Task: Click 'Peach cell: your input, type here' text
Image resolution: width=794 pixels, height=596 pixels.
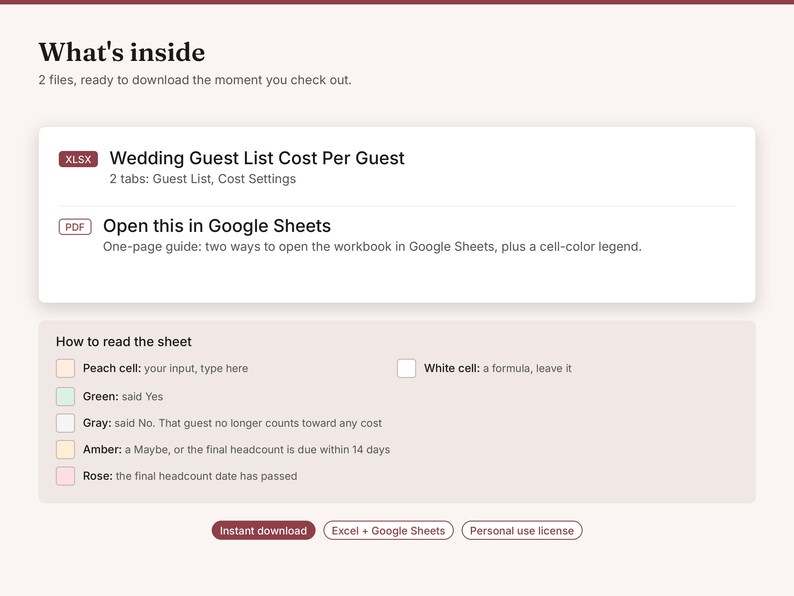Action: pos(166,368)
